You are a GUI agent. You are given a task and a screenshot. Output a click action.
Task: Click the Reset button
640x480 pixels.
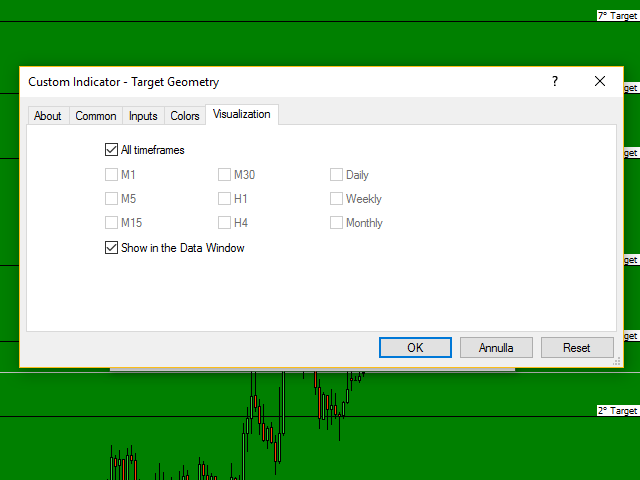577,348
